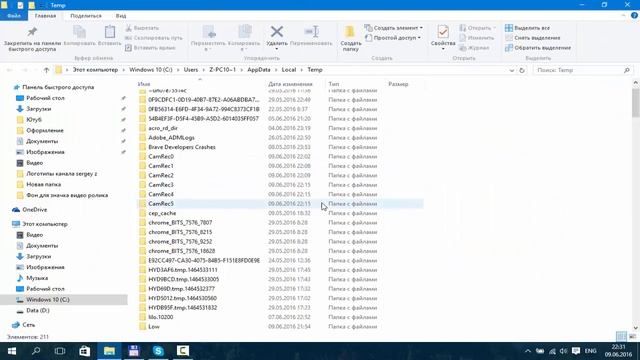Select OneDrive in the navigation pane
The image size is (640, 360).
35,209
